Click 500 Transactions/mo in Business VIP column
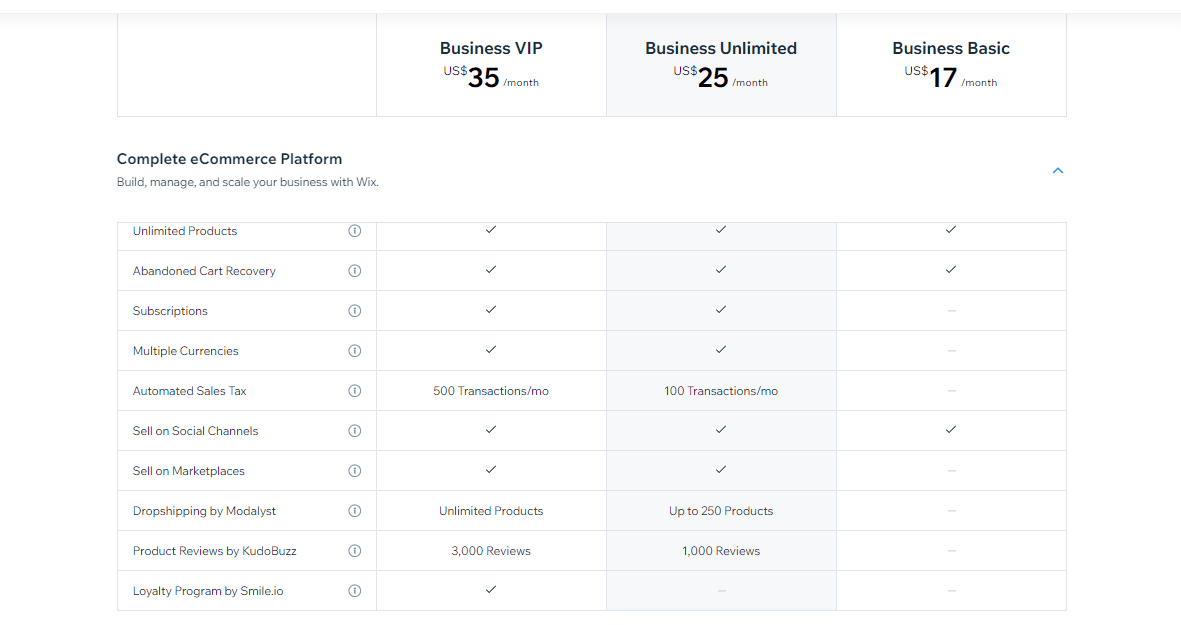The image size is (1181, 625). 491,391
